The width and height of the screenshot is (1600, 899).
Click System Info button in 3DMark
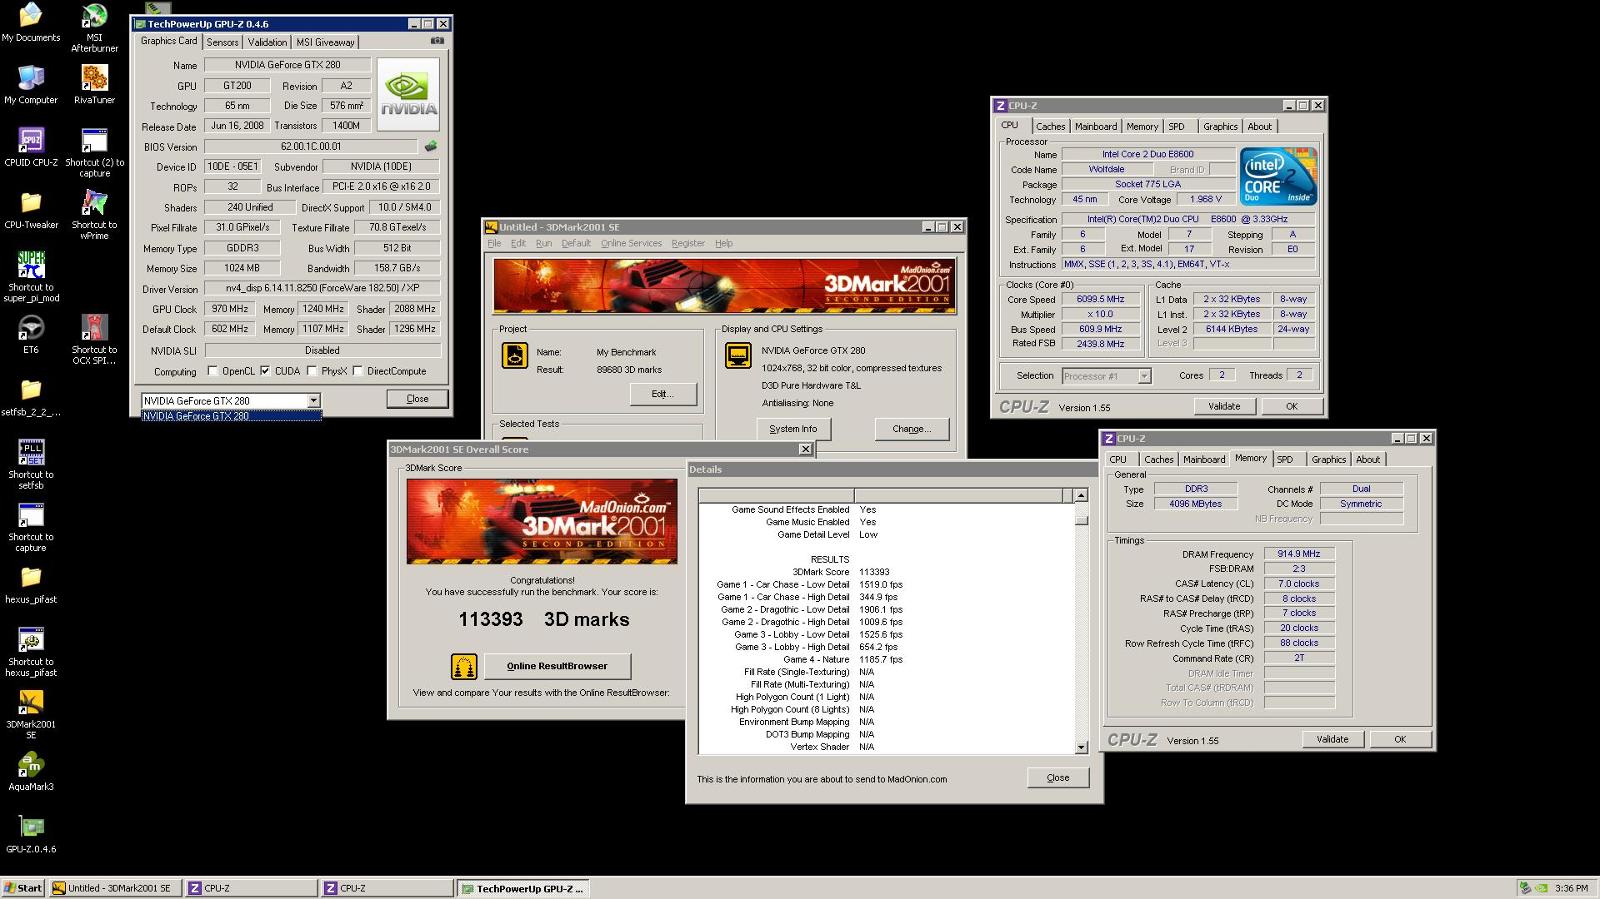793,429
